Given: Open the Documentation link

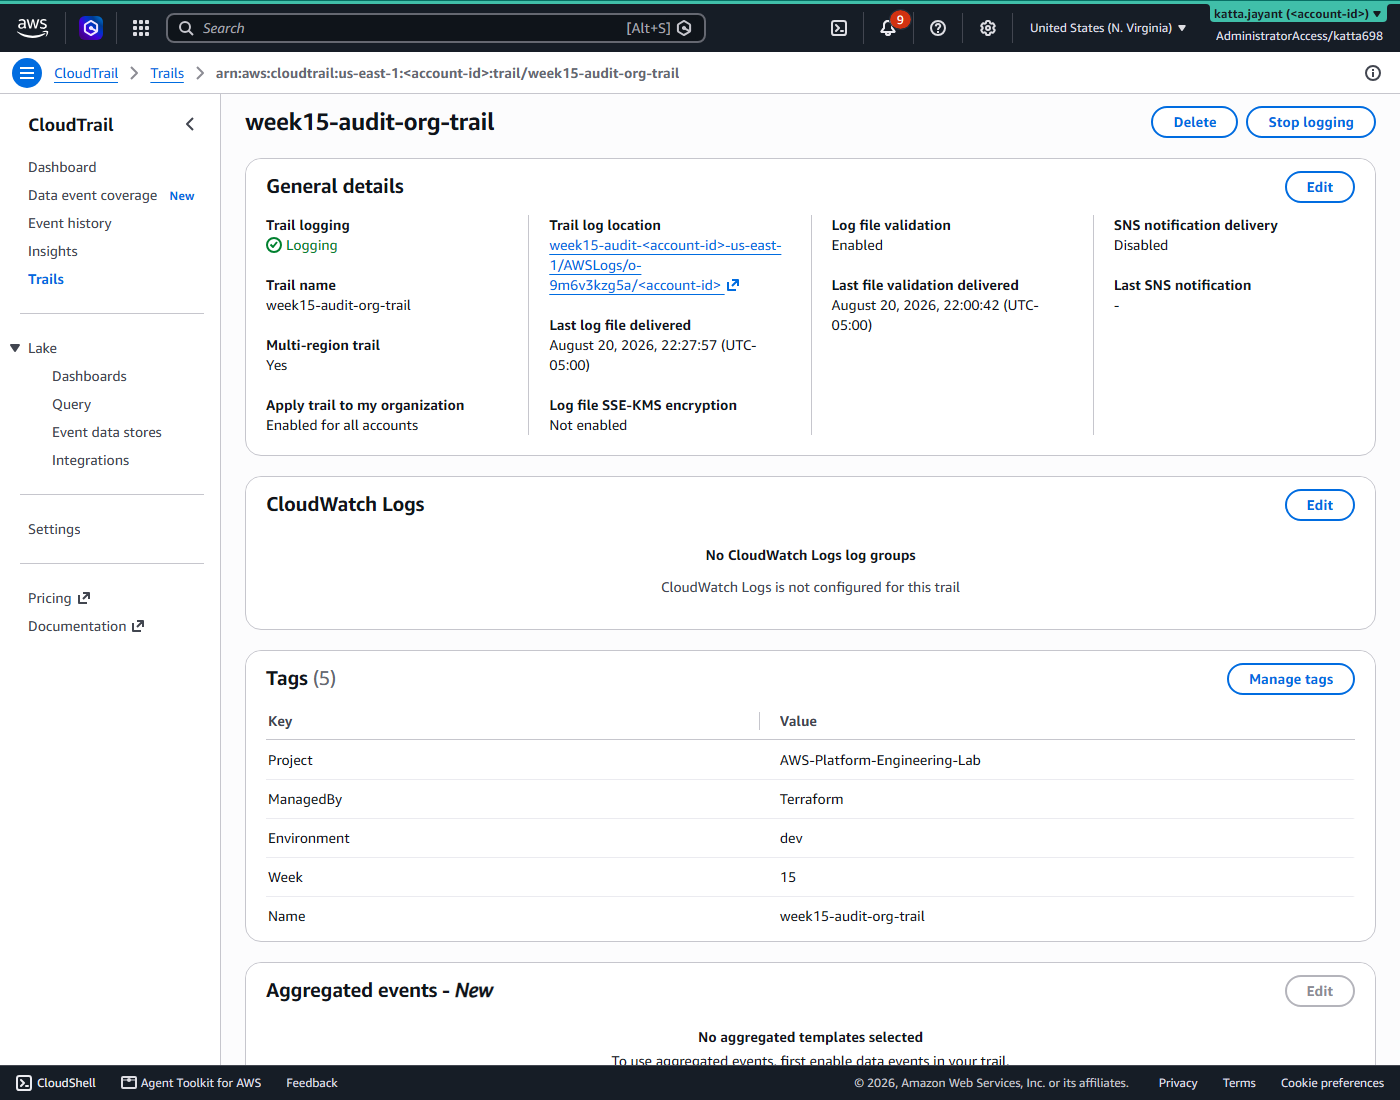Looking at the screenshot, I should coord(77,626).
